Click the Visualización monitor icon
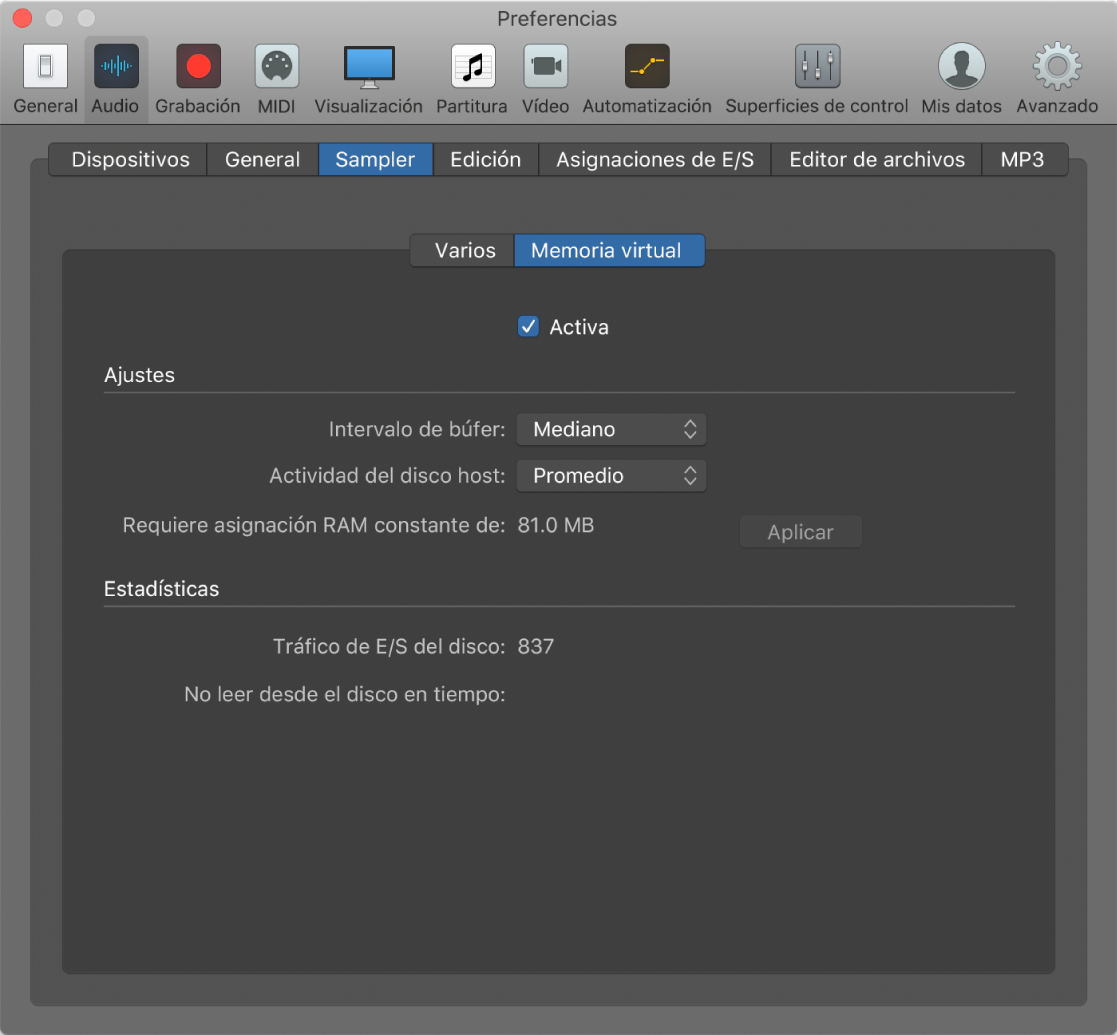 [x=368, y=67]
